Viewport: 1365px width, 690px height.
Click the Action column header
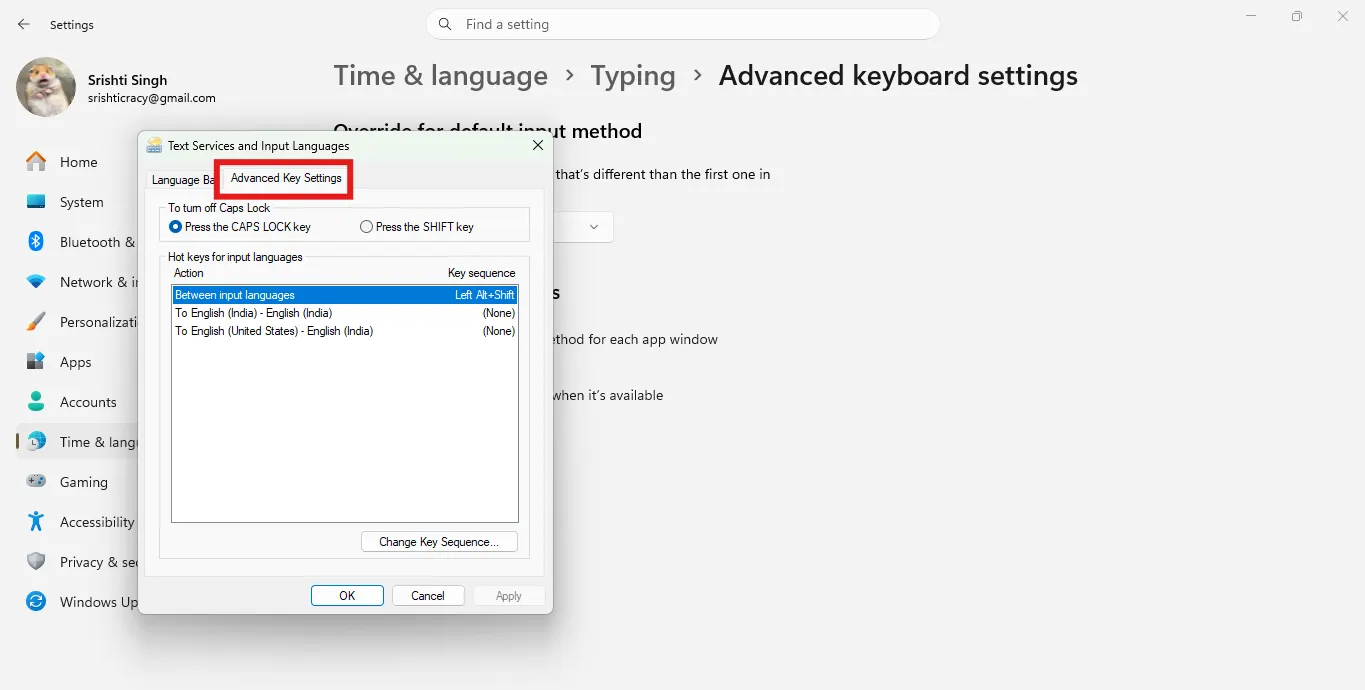point(189,273)
